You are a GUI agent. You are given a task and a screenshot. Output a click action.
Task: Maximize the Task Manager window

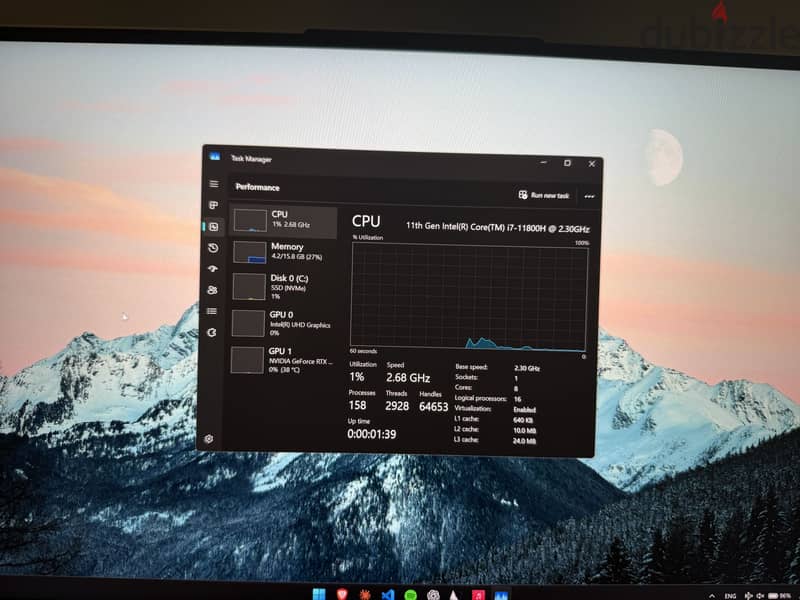click(567, 163)
